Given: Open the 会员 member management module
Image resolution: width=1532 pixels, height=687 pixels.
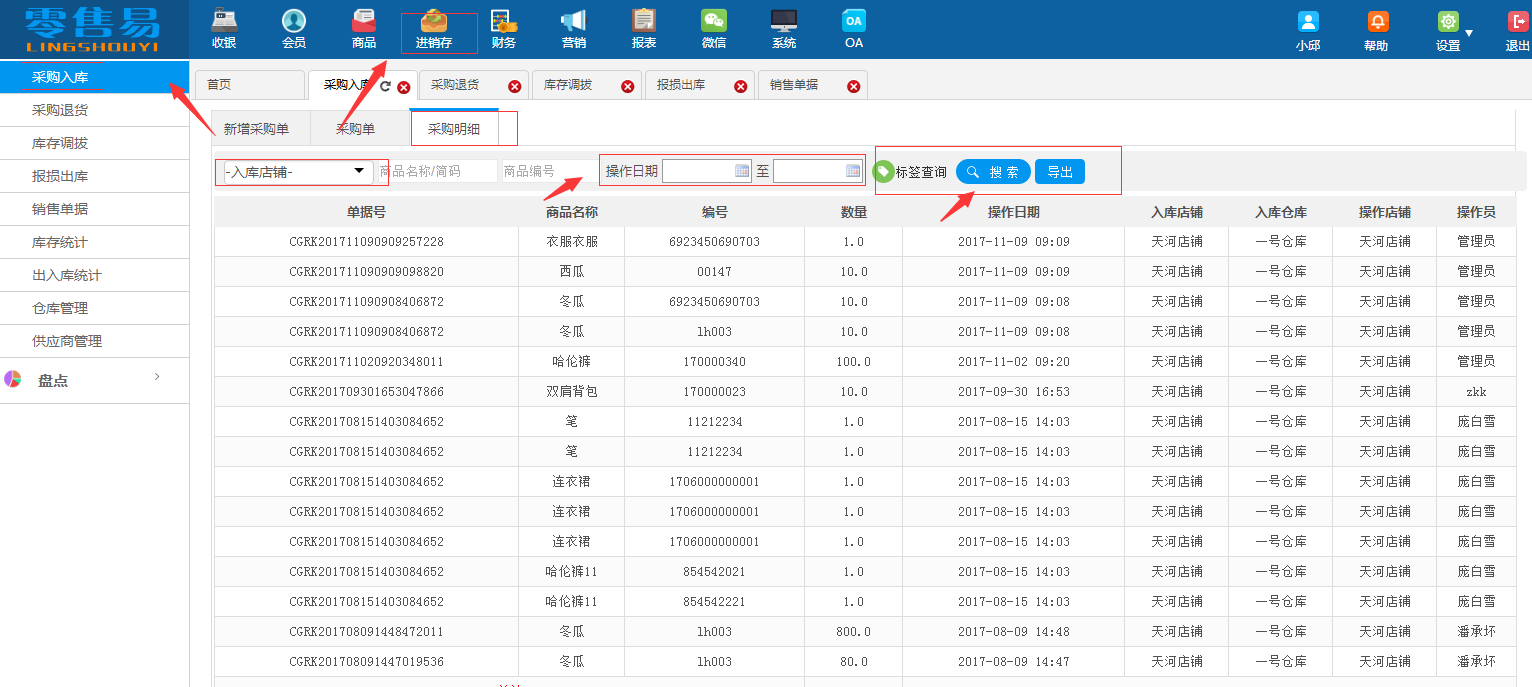Looking at the screenshot, I should tap(293, 29).
